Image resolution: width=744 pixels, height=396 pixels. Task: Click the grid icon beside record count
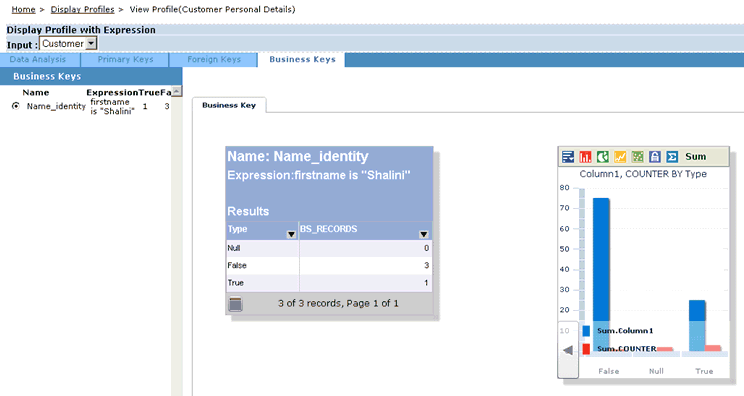pyautogui.click(x=235, y=304)
